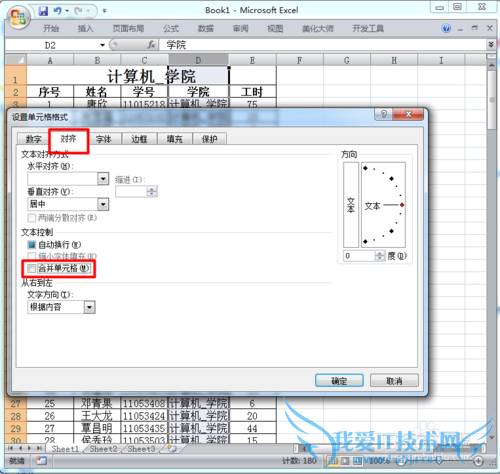Go to the first sheet with the navigation arrow
The height and width of the screenshot is (474, 500).
(10, 448)
